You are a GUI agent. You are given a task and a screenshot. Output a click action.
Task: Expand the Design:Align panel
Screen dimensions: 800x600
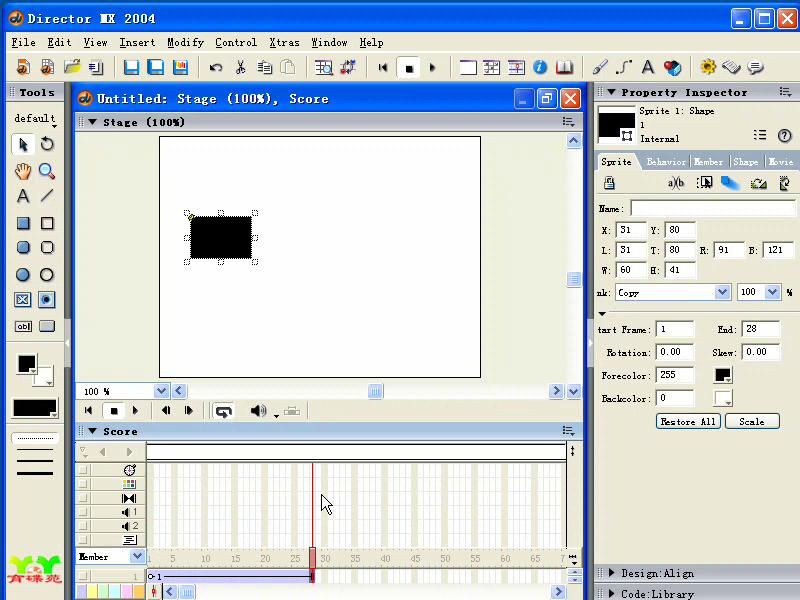point(612,573)
